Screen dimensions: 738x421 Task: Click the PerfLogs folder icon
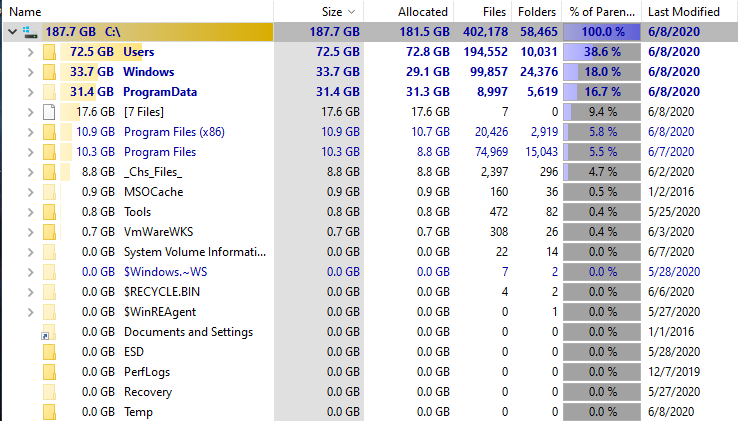49,372
